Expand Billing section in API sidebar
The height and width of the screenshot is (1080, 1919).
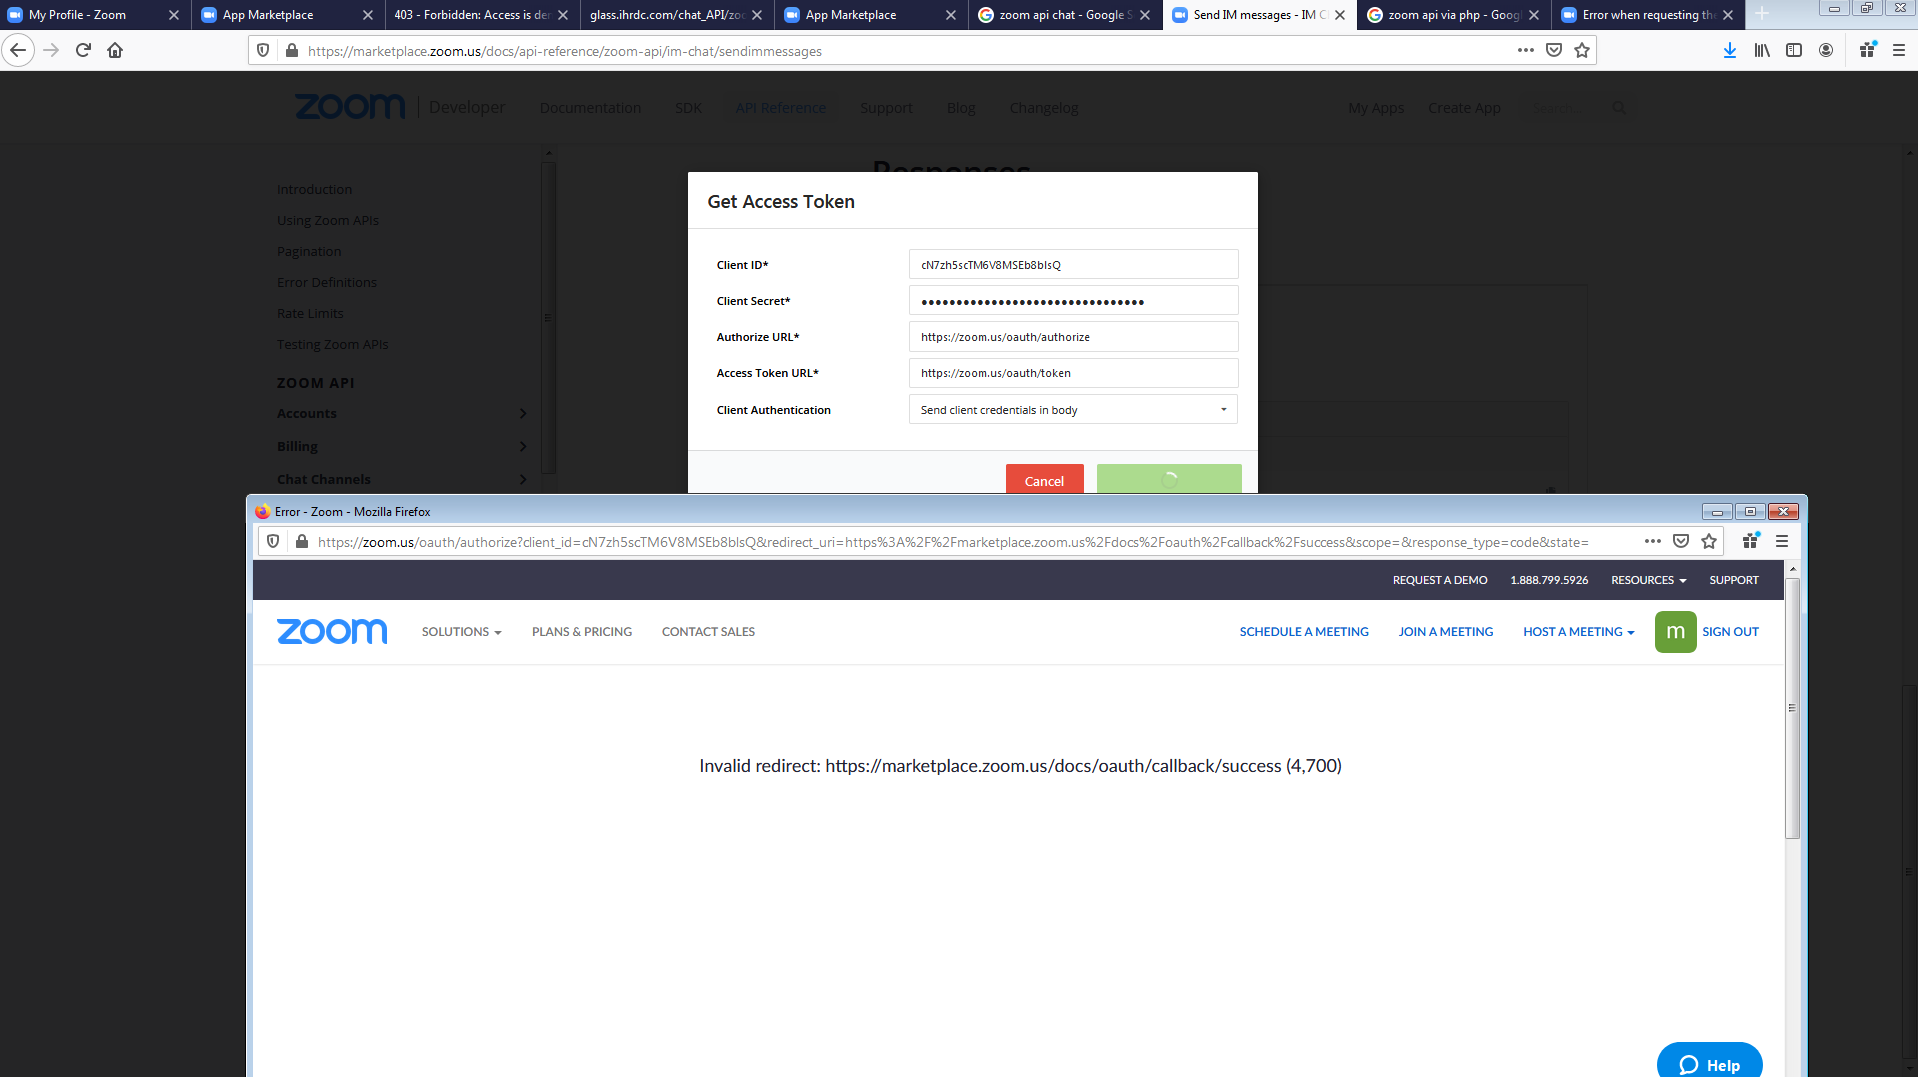pyautogui.click(x=402, y=447)
